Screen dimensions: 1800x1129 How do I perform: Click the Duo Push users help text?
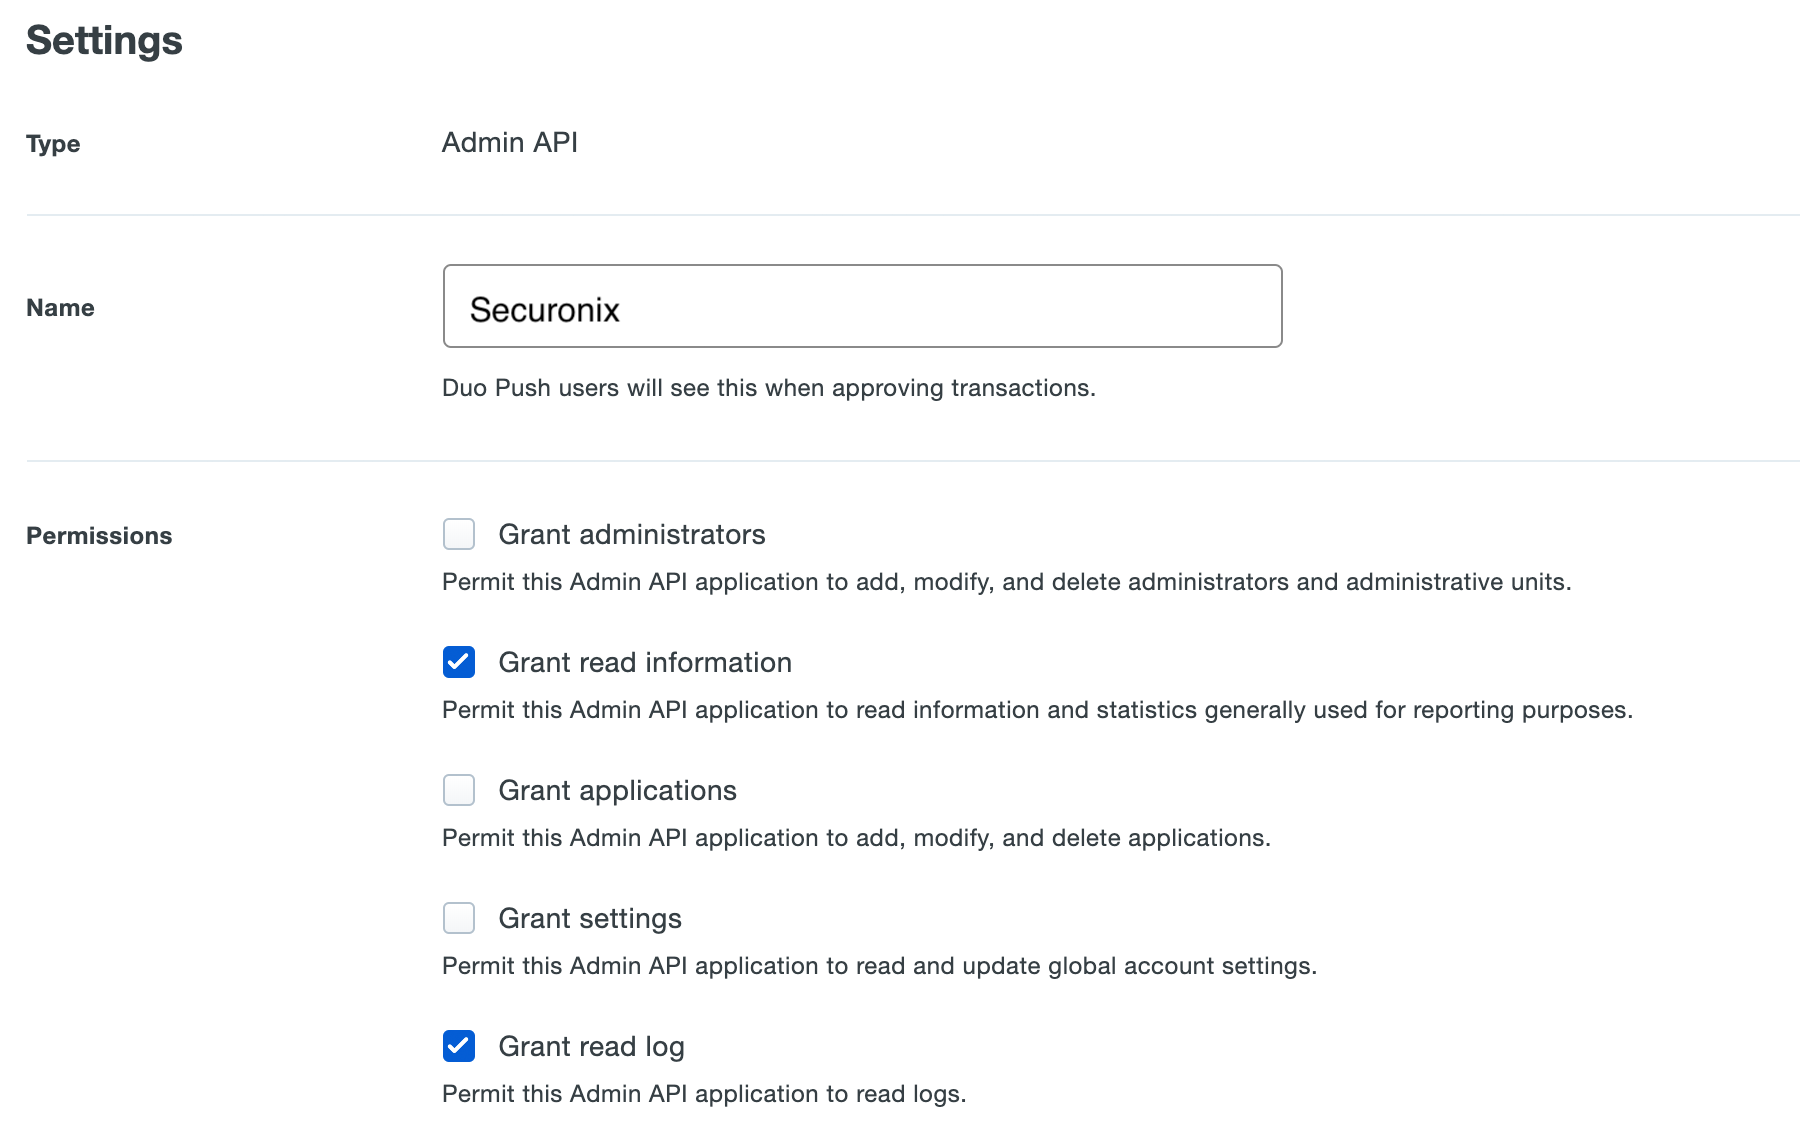[768, 388]
